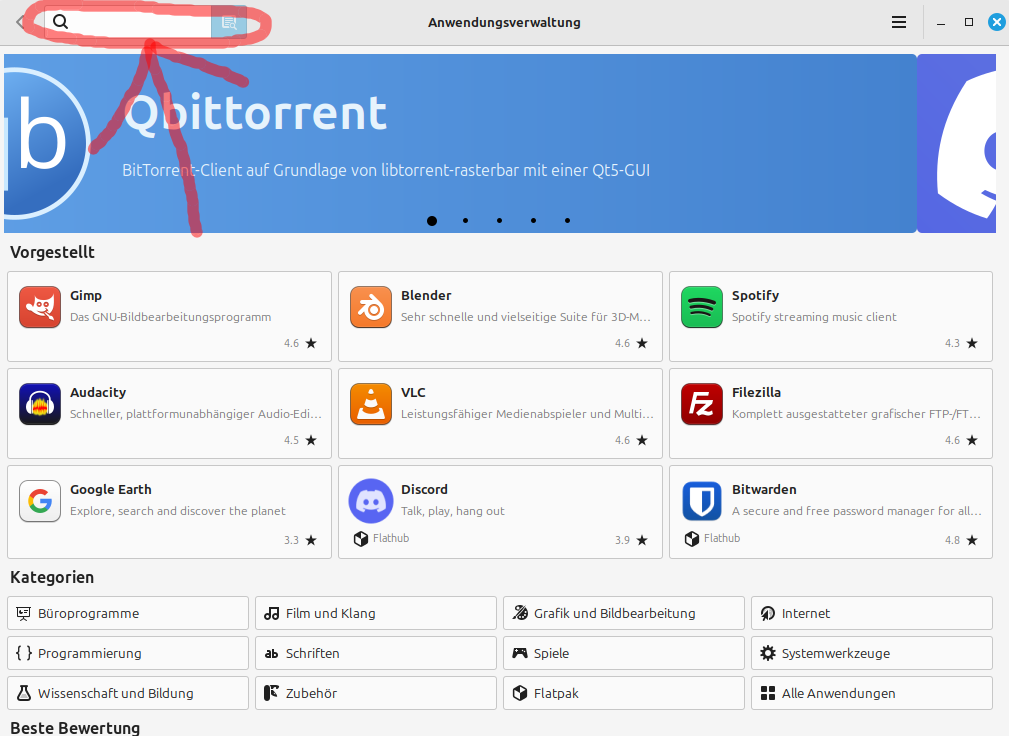Maximize the Anwendungsverwaltung window
1009x736 pixels.
click(968, 23)
